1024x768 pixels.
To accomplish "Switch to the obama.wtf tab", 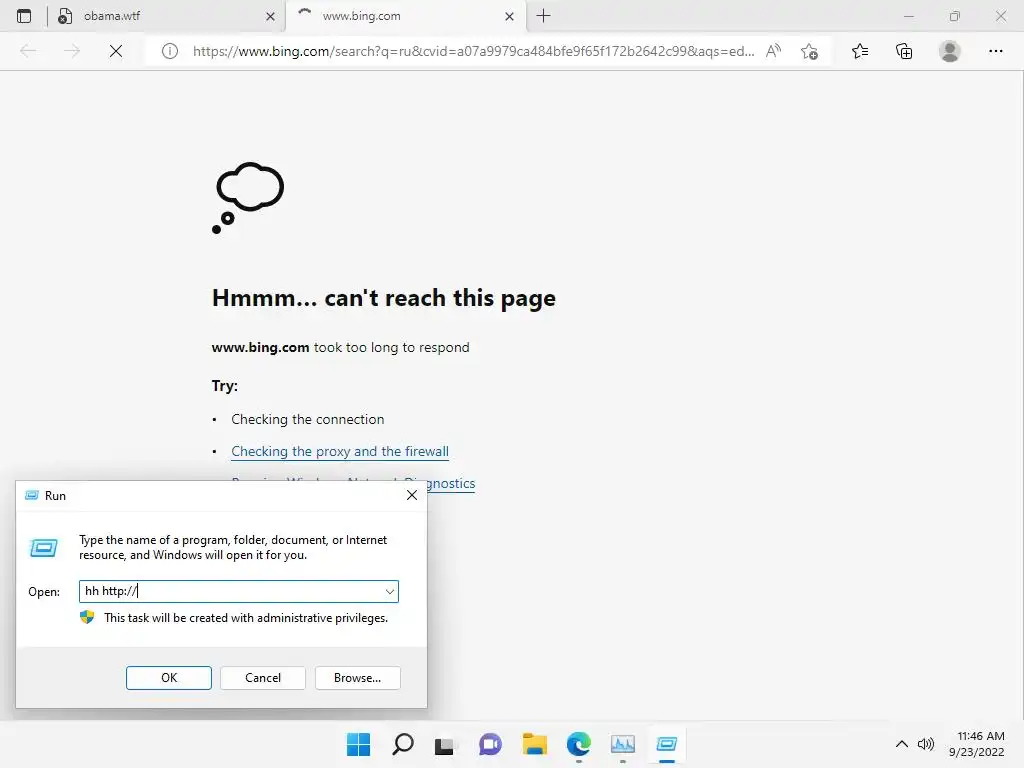I will tap(167, 16).
